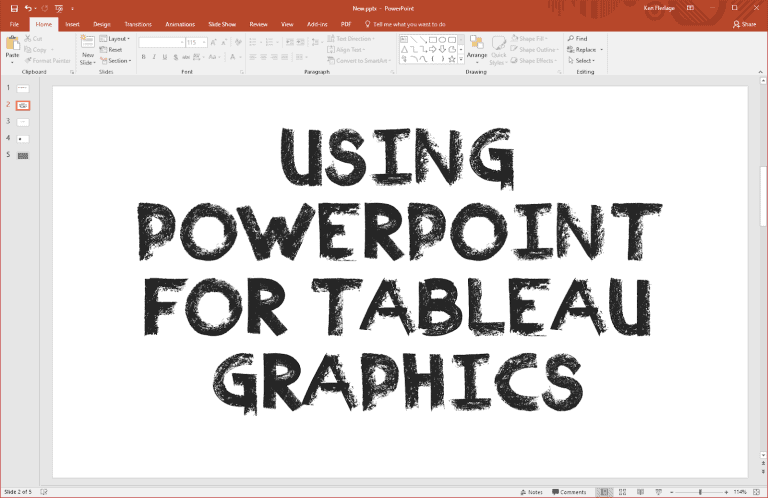Click the Undo arrow icon
Screen dimensions: 768x498
28,8
